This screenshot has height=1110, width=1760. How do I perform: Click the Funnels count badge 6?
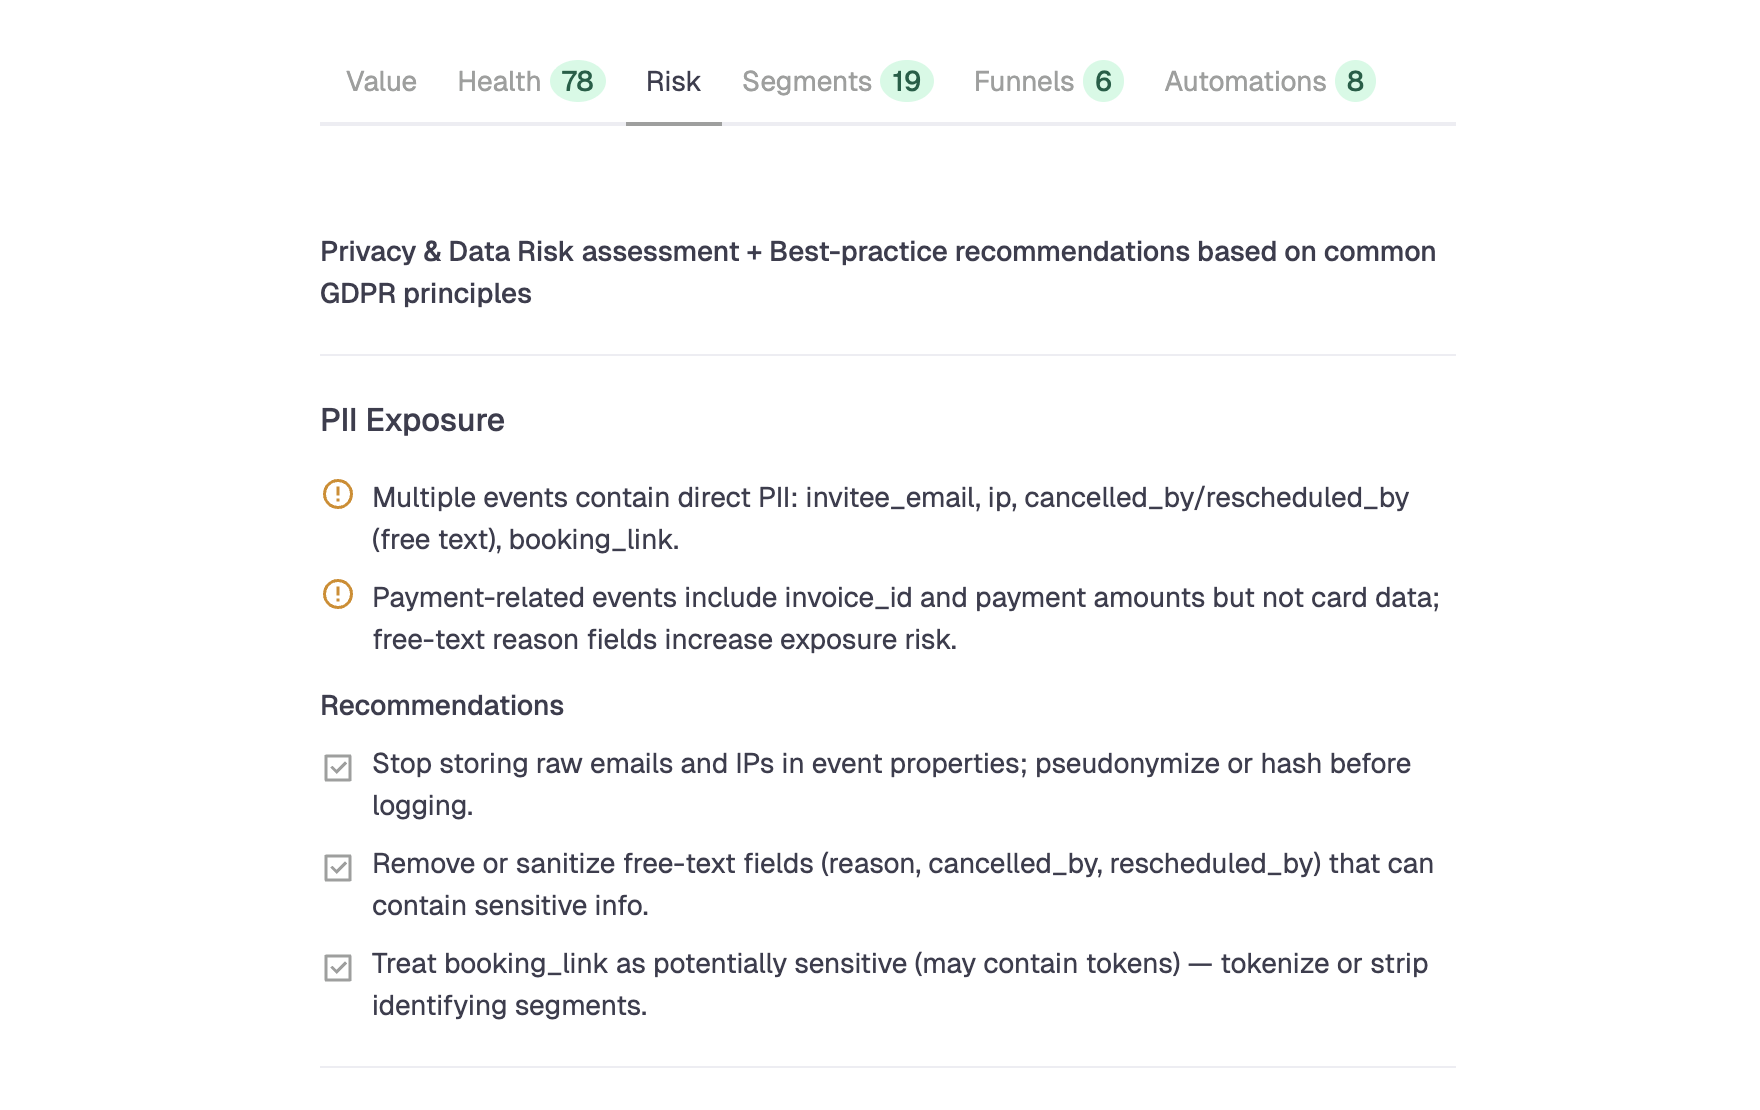pyautogui.click(x=1103, y=81)
